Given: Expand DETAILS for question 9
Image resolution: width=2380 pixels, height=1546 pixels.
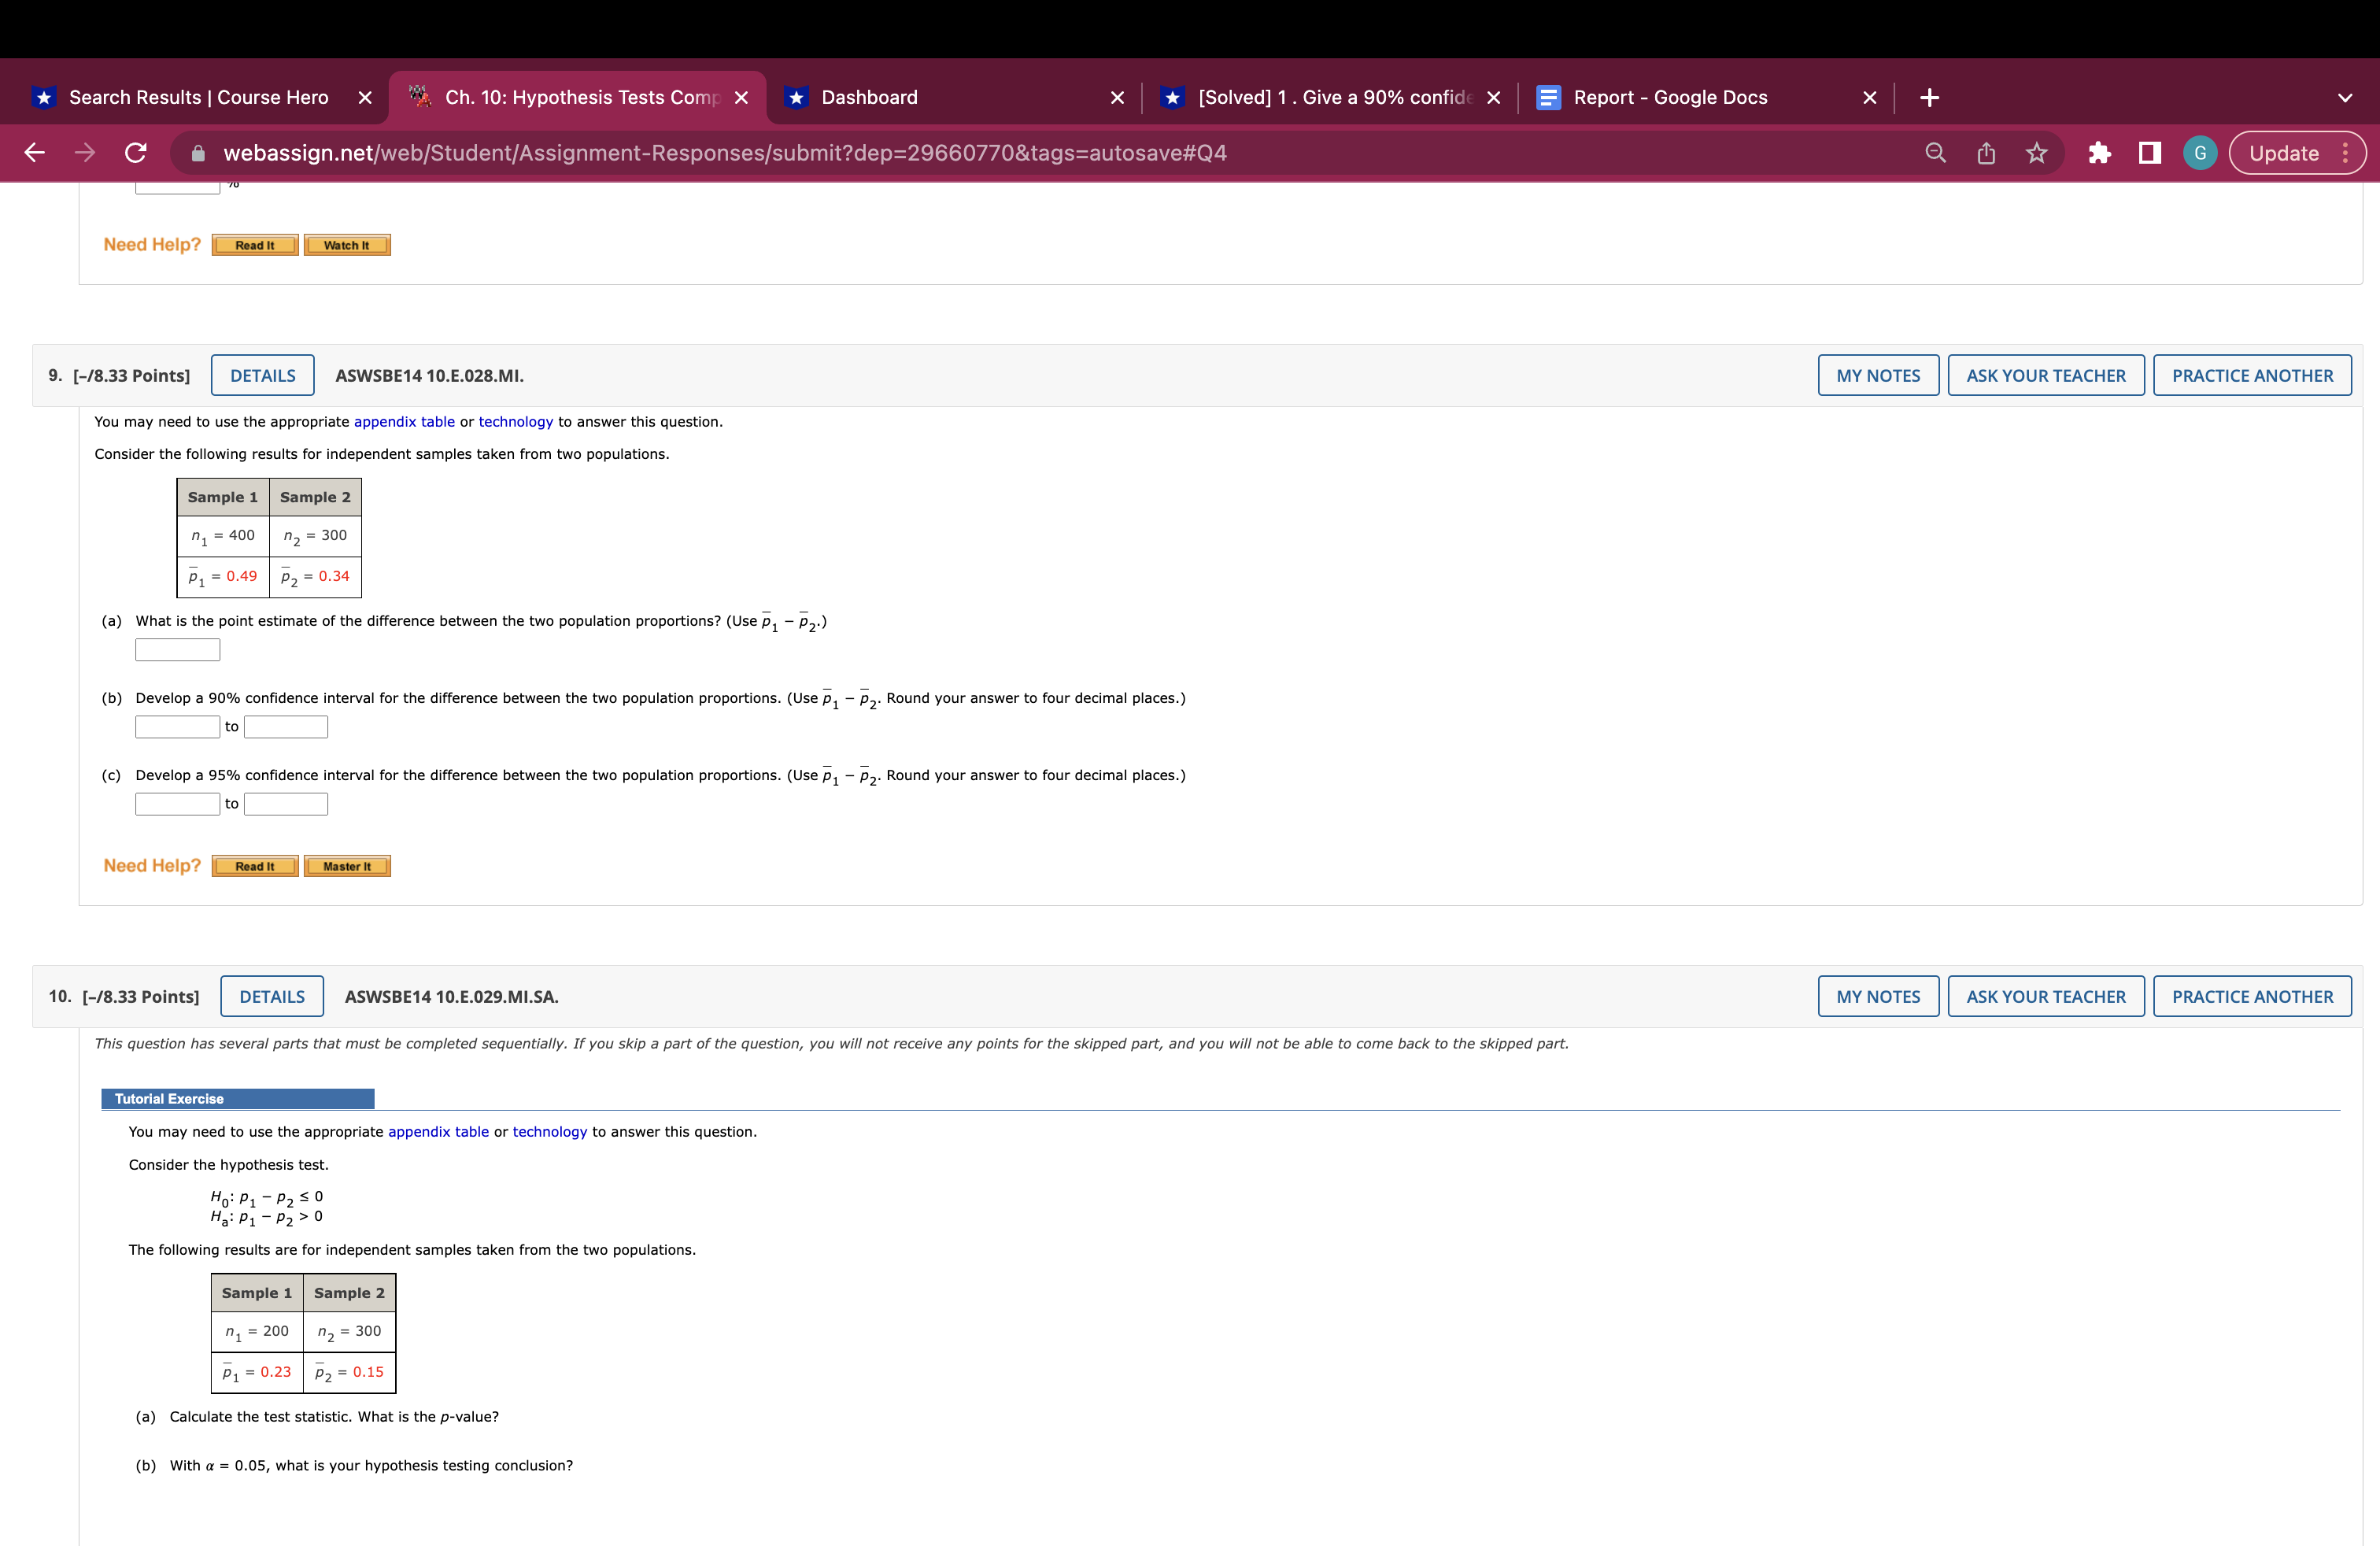Looking at the screenshot, I should (x=262, y=376).
